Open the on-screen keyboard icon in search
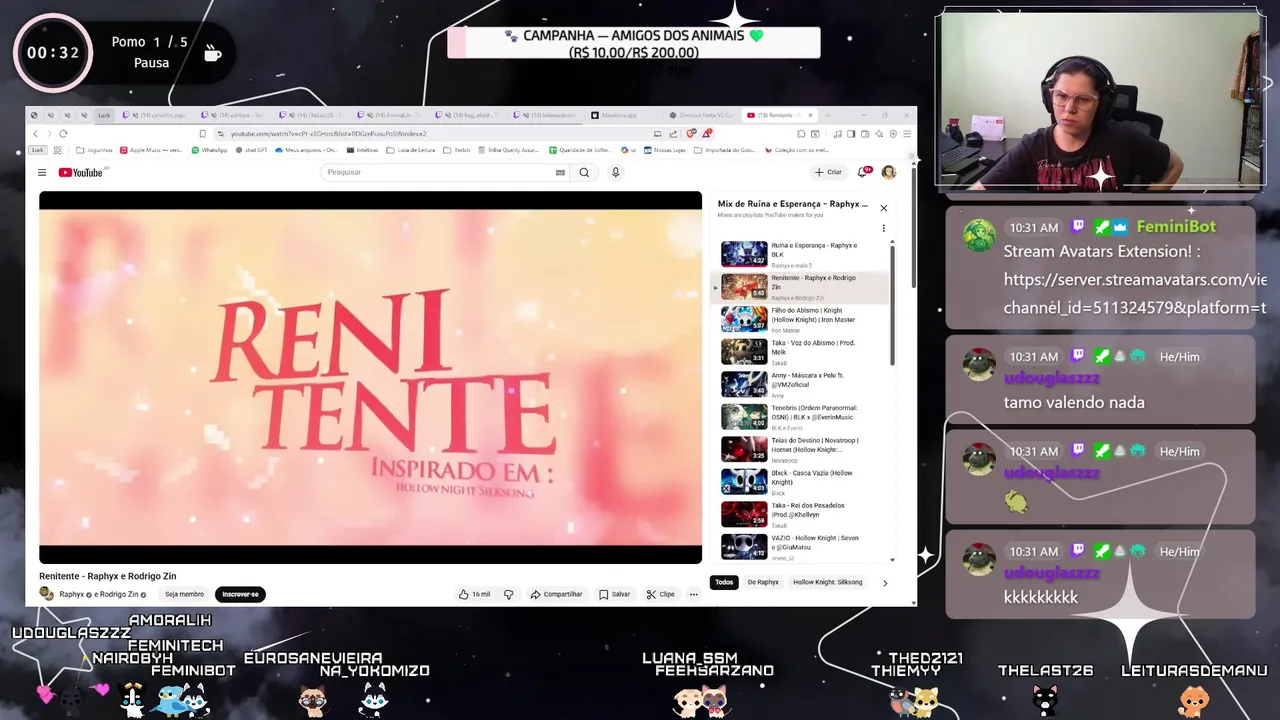The width and height of the screenshot is (1280, 720). pos(560,172)
